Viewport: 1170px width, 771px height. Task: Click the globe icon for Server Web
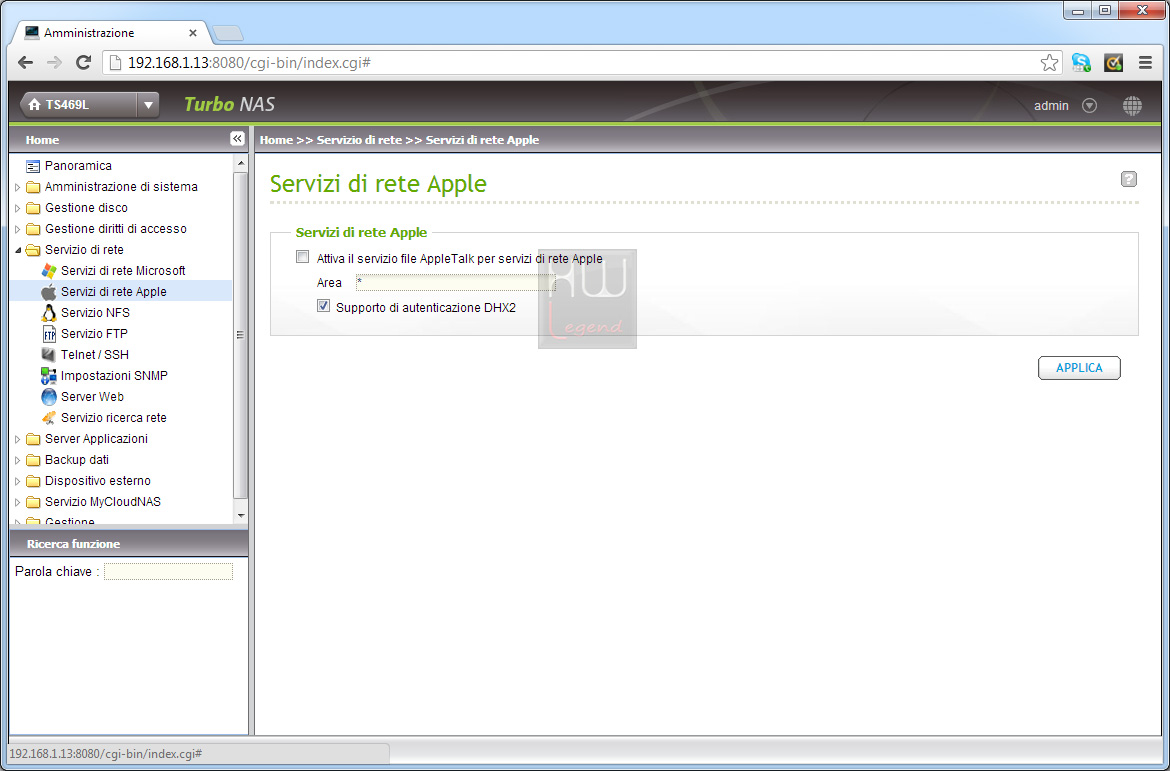(x=49, y=396)
